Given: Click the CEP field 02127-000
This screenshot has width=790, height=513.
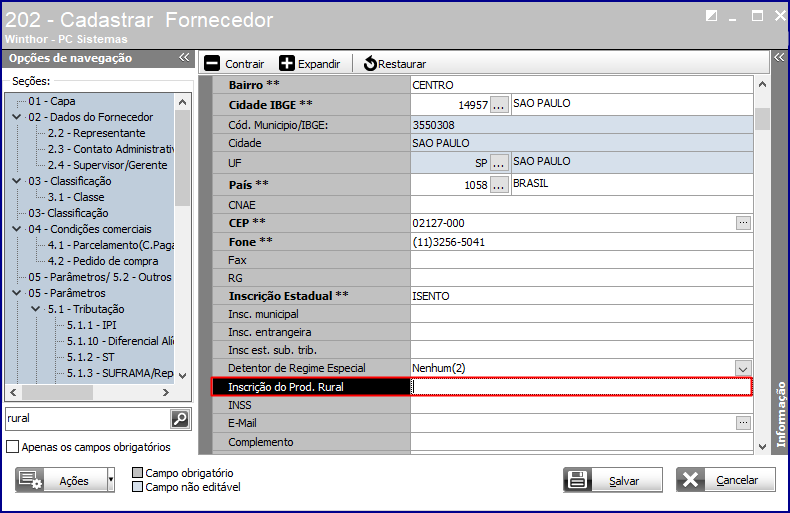Looking at the screenshot, I should (573, 223).
